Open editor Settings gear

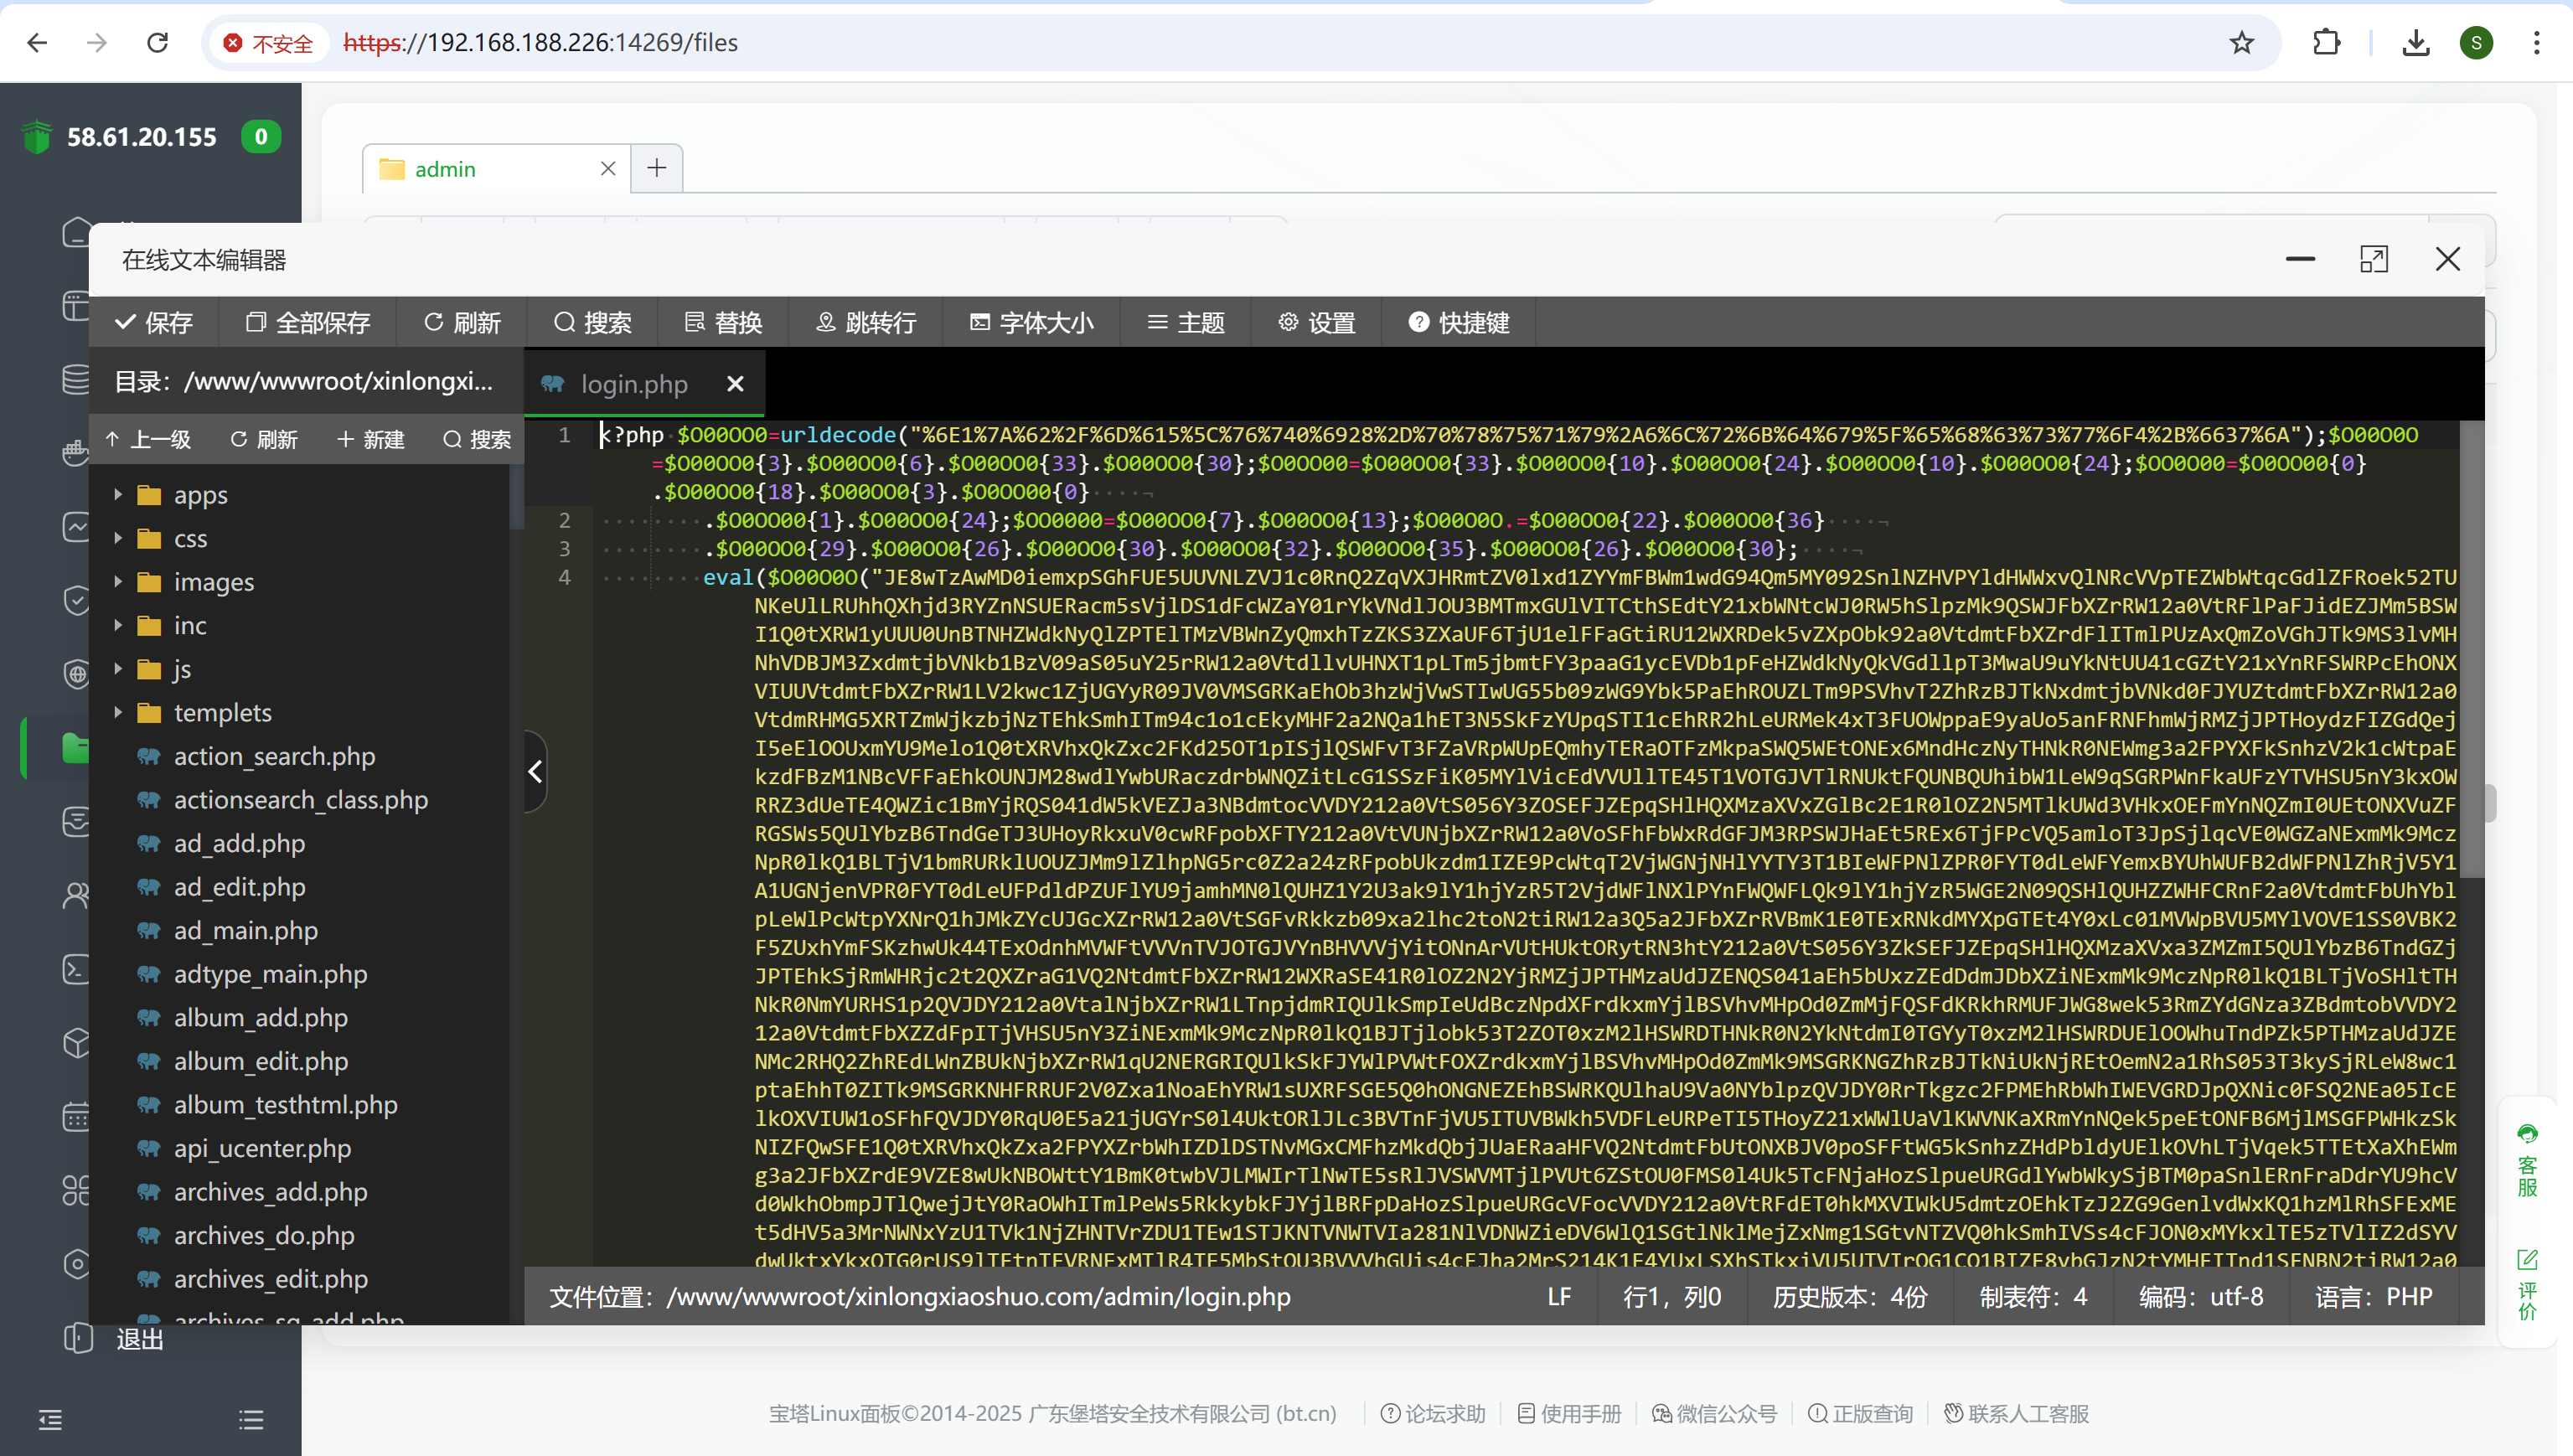point(1316,322)
